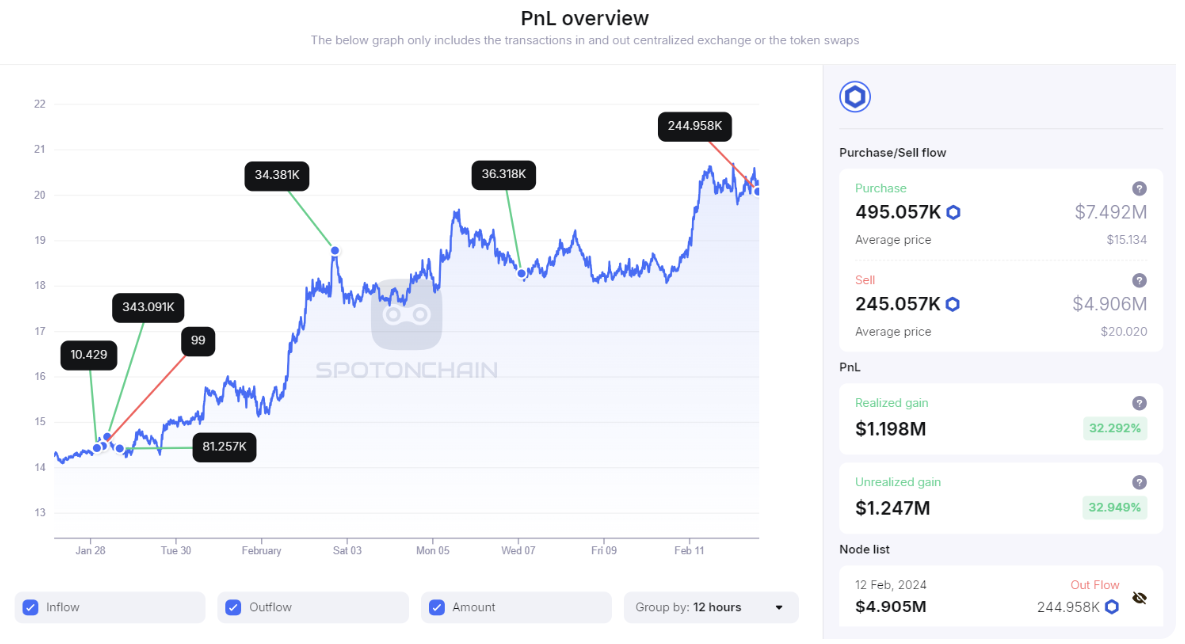Hide the 12 Feb Out Flow node
The width and height of the screenshot is (1185, 644).
1140,598
